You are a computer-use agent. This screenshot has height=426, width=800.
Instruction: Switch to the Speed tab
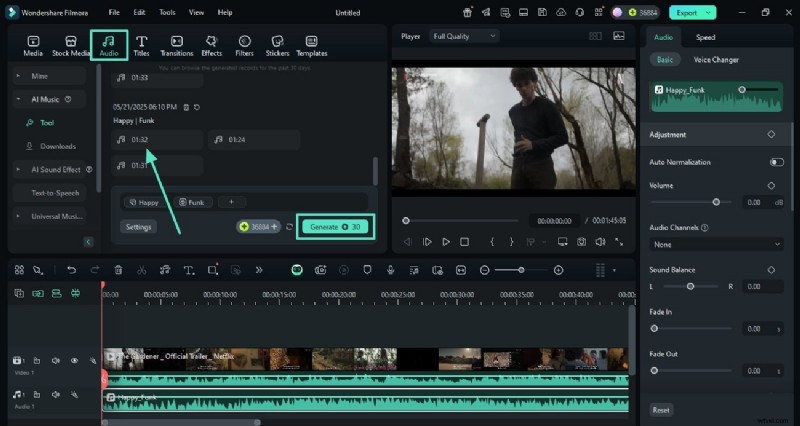(x=705, y=37)
